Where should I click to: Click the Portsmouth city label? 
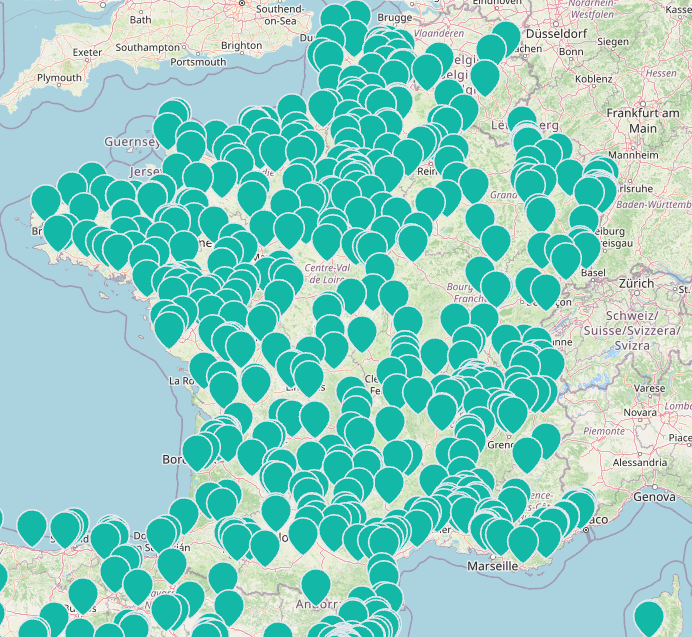pos(198,62)
